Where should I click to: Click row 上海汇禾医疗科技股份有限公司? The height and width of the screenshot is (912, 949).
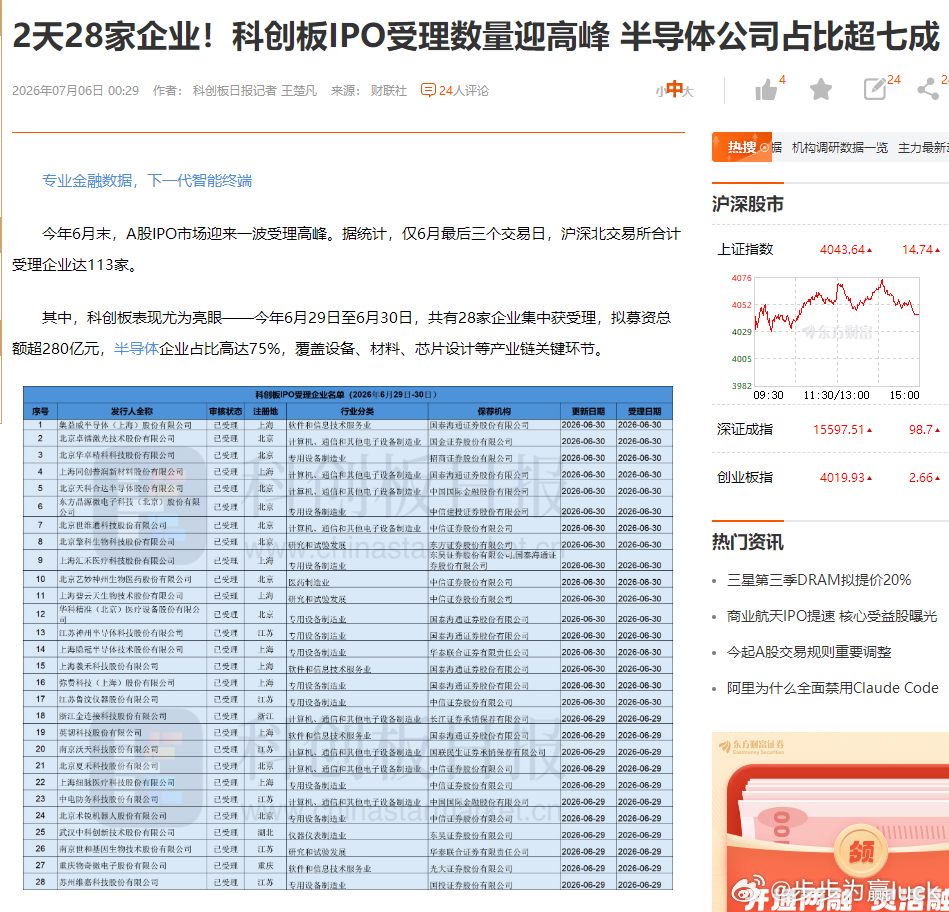347,561
